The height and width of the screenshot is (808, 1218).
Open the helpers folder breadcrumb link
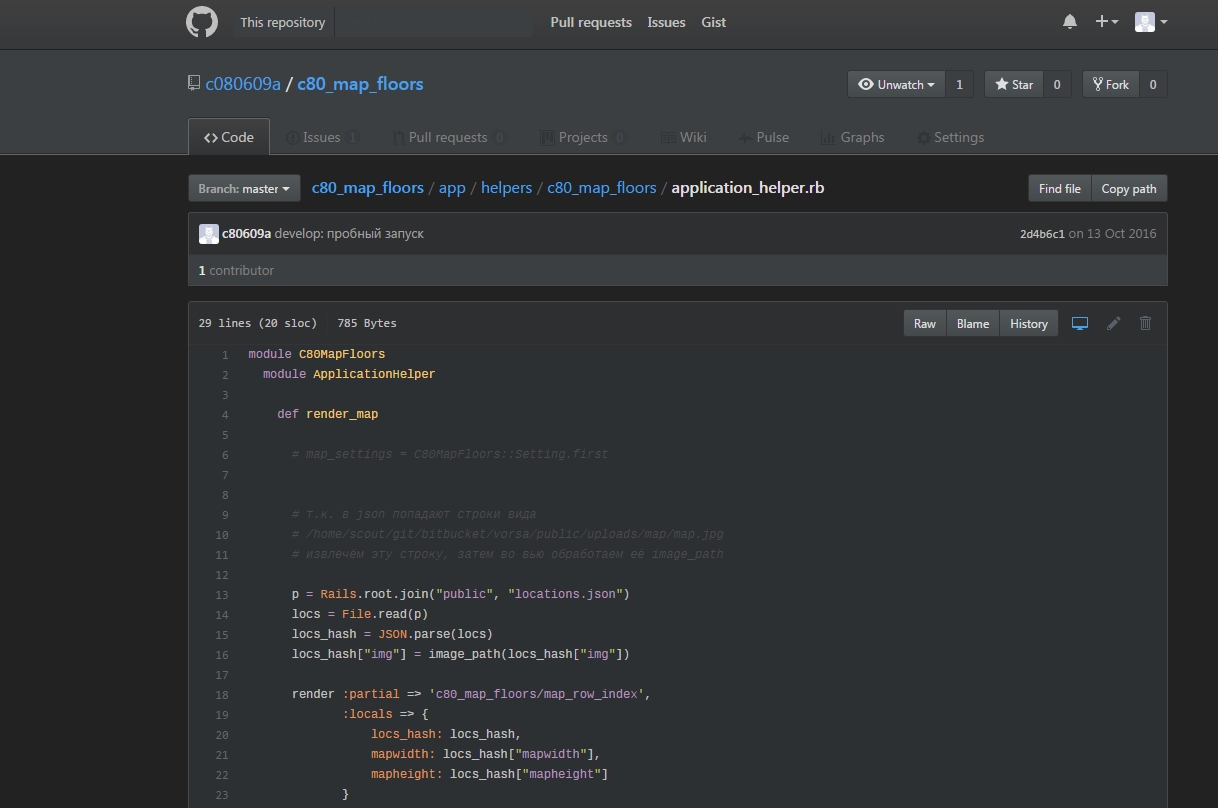pos(506,187)
